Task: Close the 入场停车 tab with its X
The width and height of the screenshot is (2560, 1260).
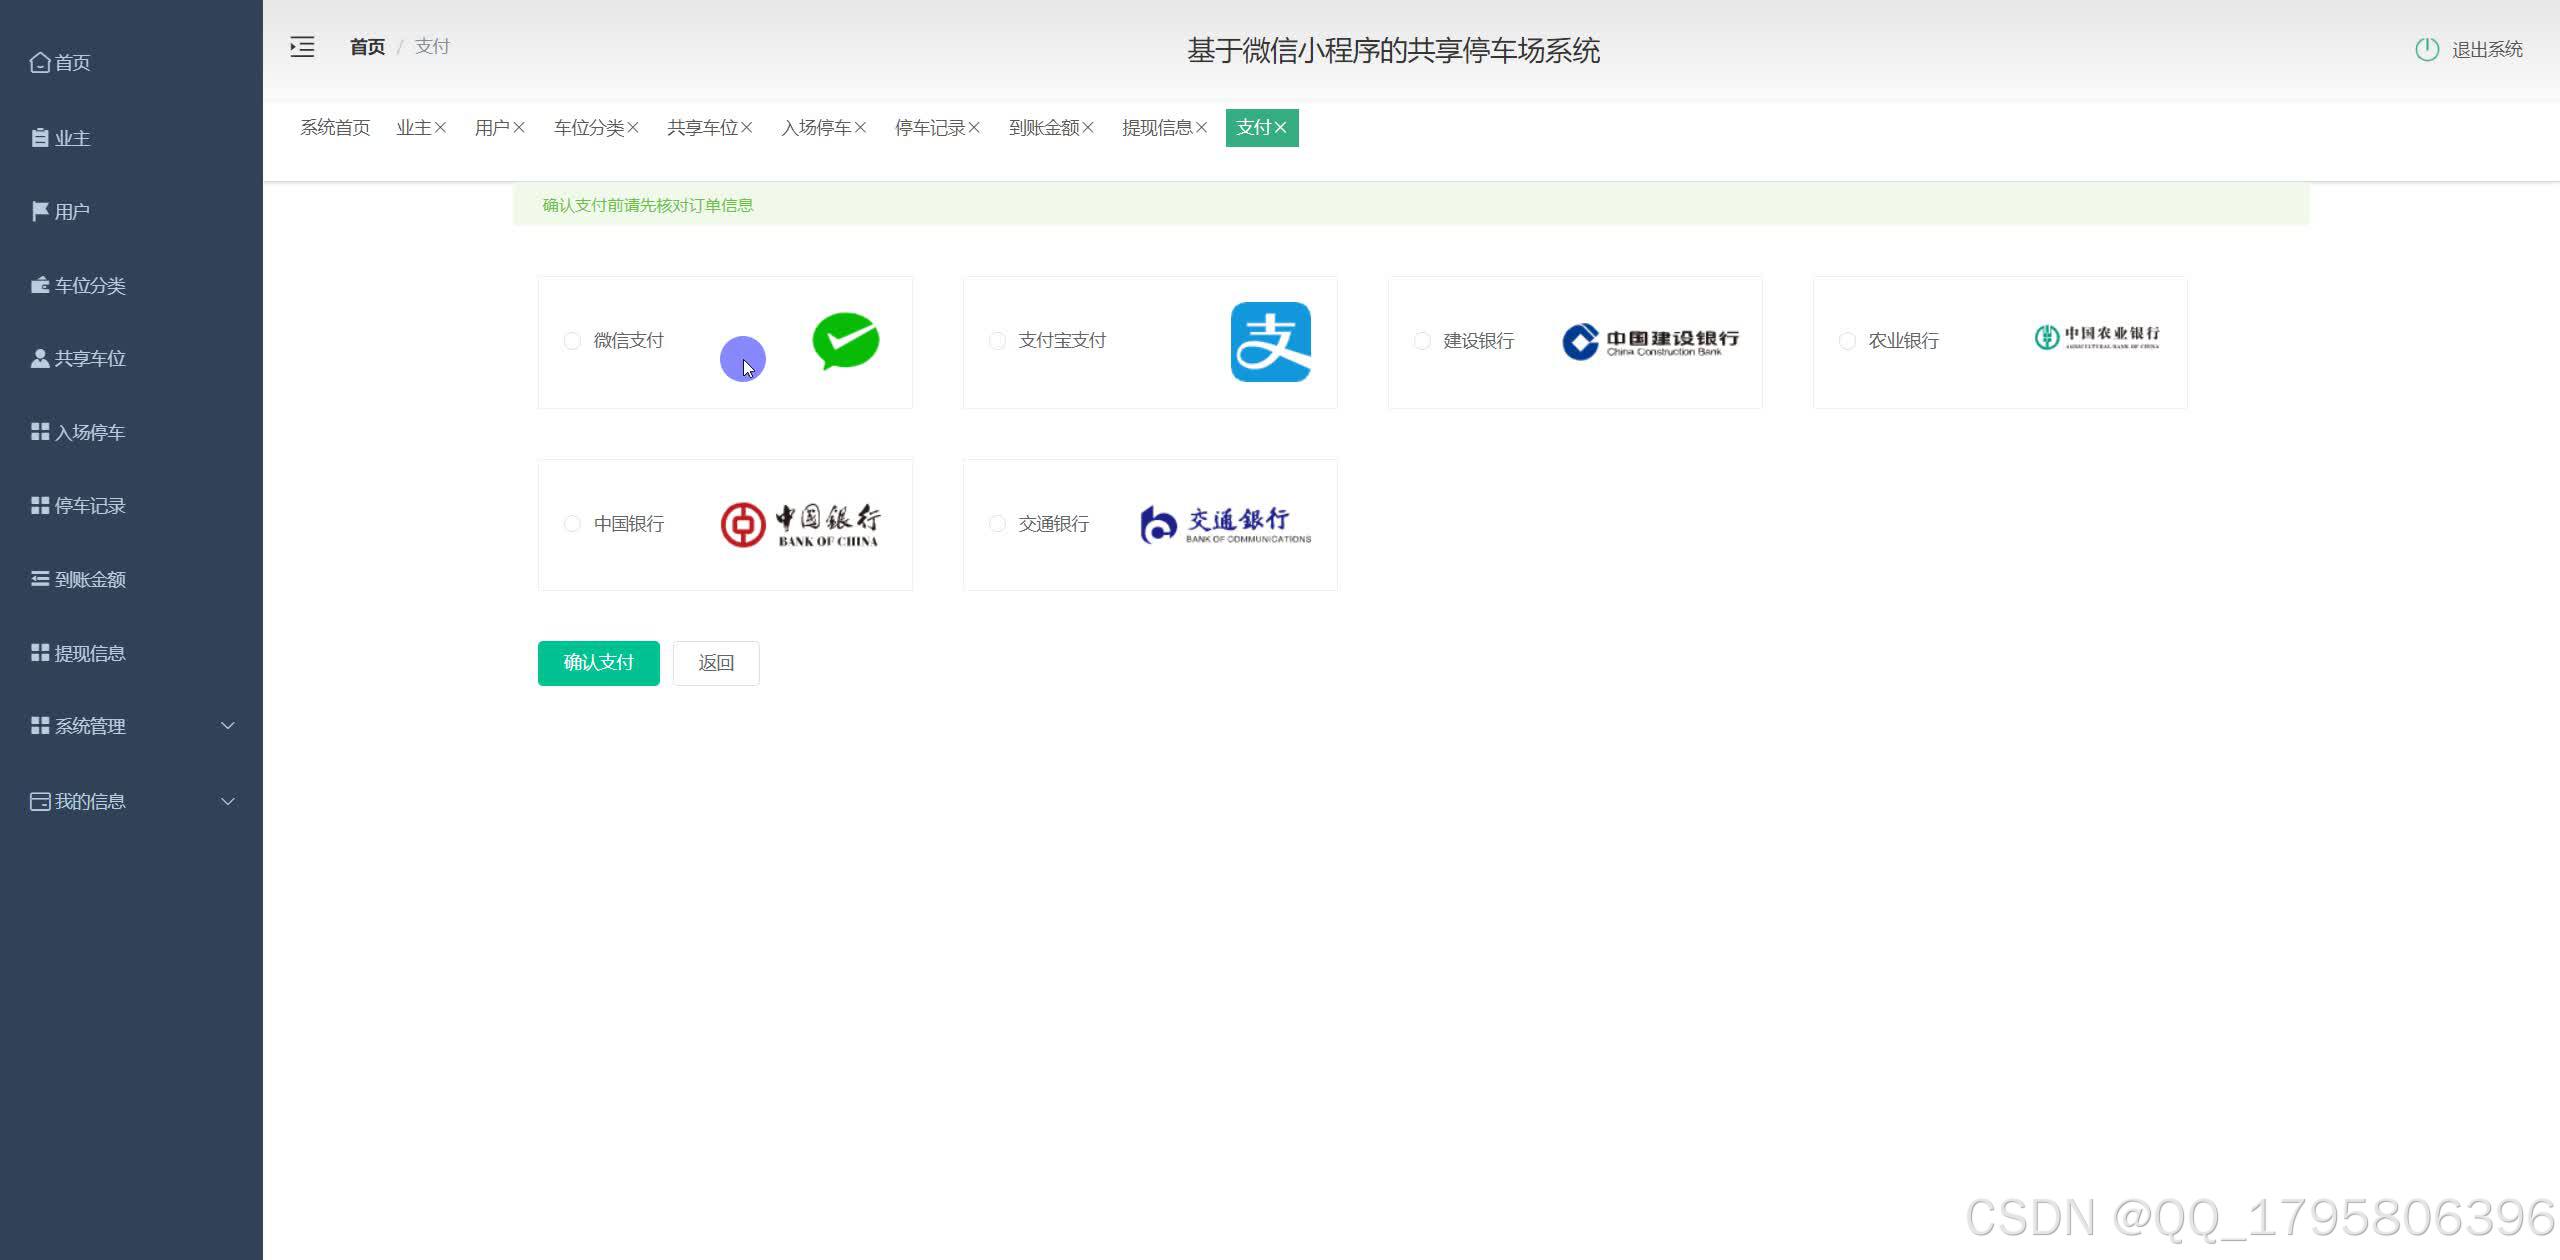Action: pos(861,128)
